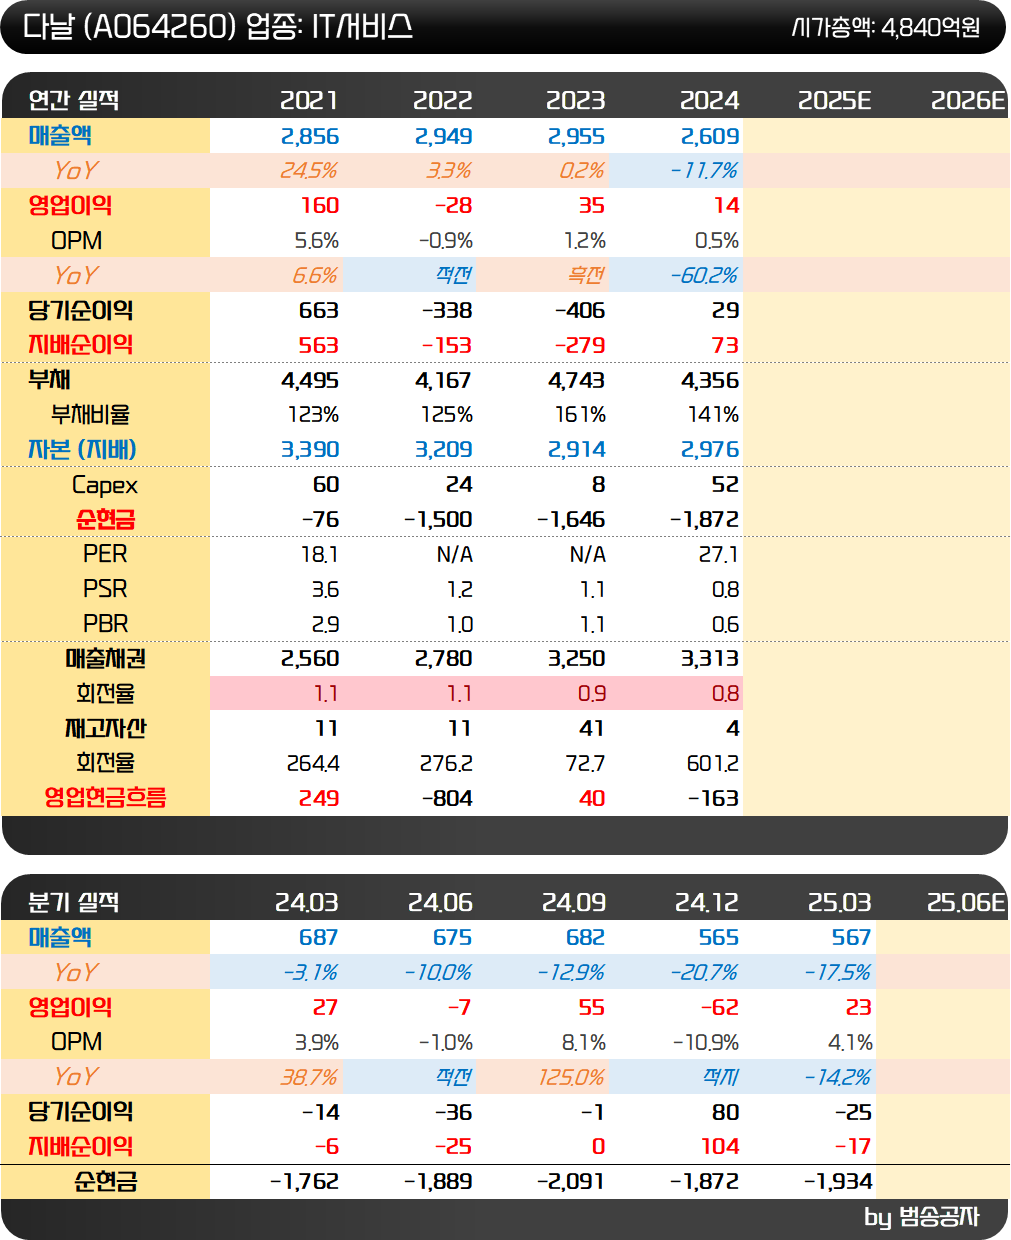Screen dimensions: 1011x1240
Task: Click the 2023 매출채권 회전율 value 0.9
Action: point(592,693)
